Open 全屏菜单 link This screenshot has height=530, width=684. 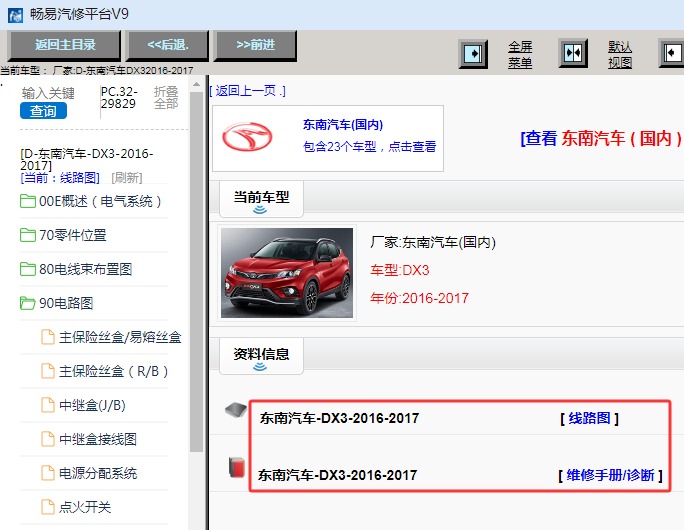tap(520, 55)
